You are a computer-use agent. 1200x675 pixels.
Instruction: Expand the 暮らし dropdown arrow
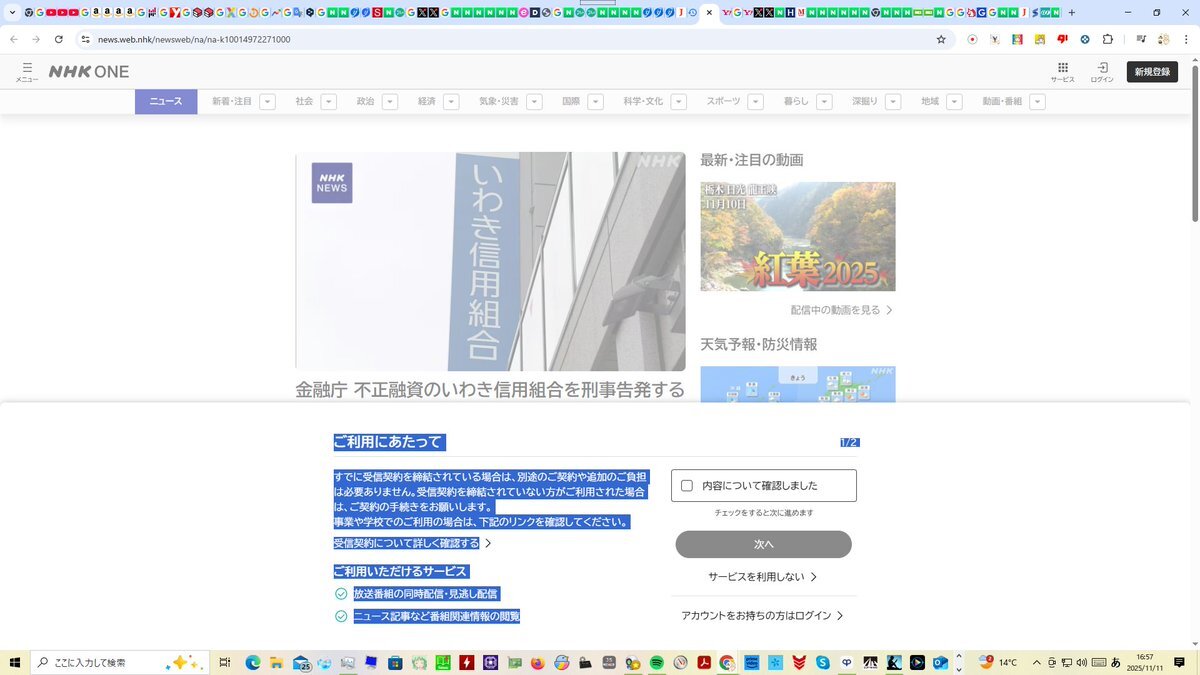pyautogui.click(x=825, y=101)
